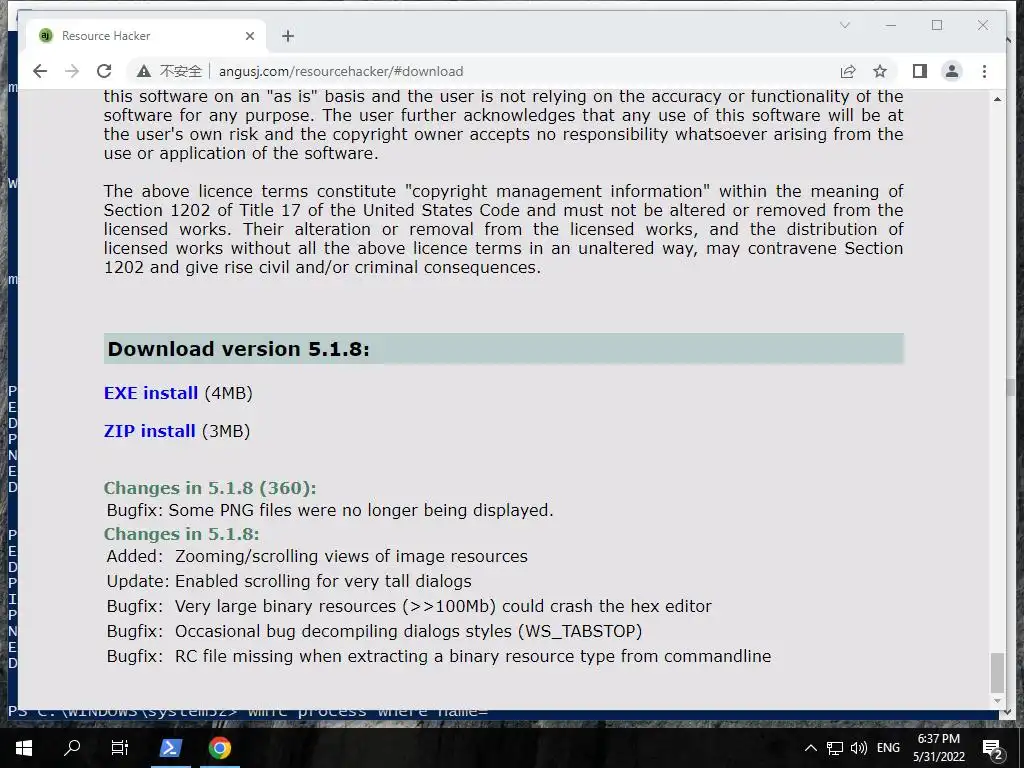Go back to the previous page

coord(40,71)
